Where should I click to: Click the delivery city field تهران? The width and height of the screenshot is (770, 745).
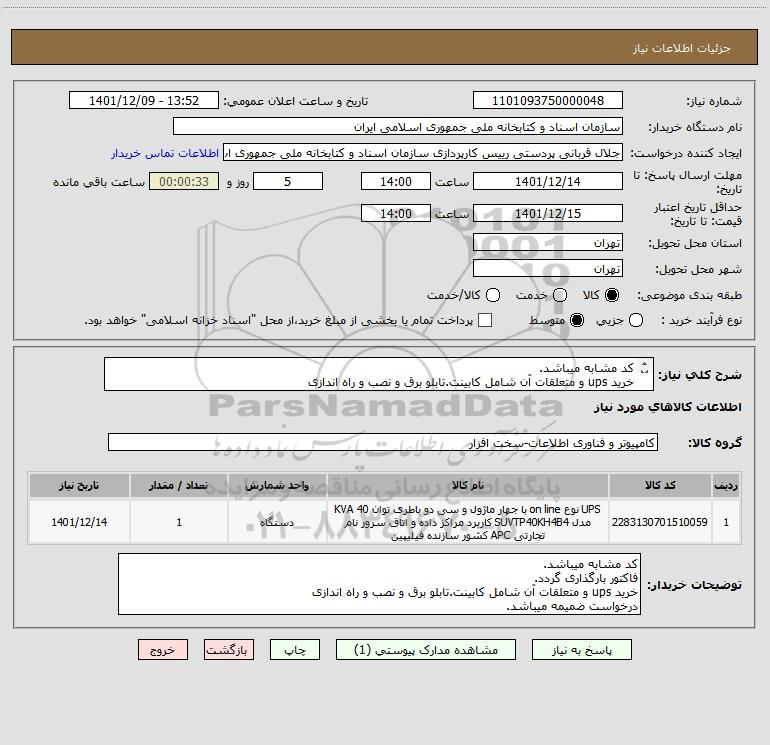click(548, 269)
